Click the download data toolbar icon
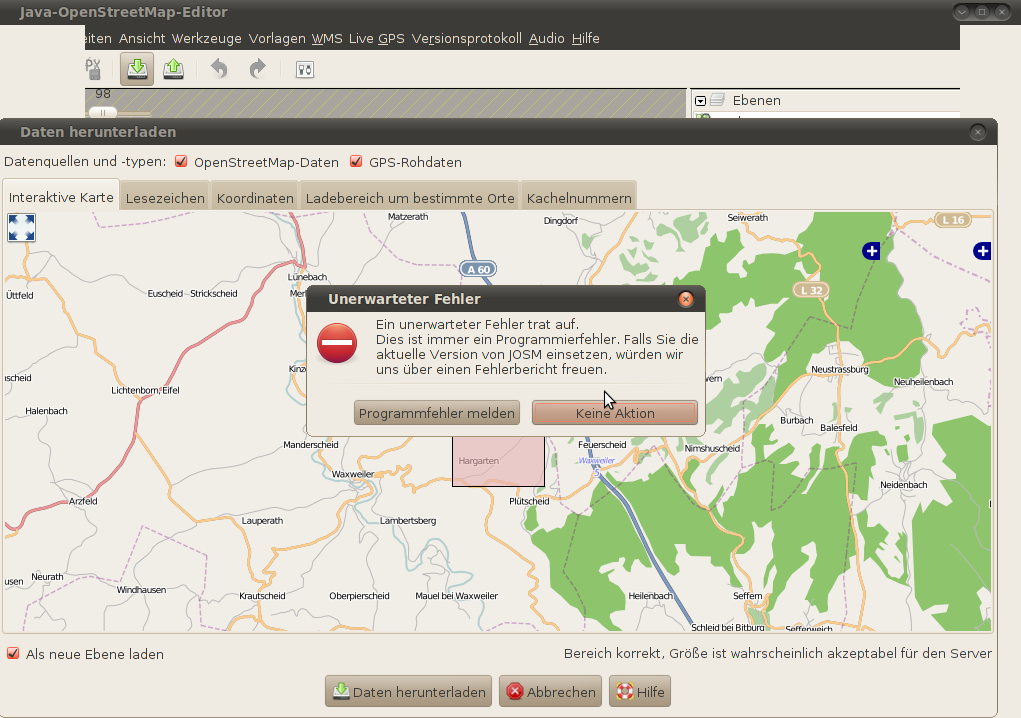Viewport: 1021px width, 718px height. (x=138, y=69)
